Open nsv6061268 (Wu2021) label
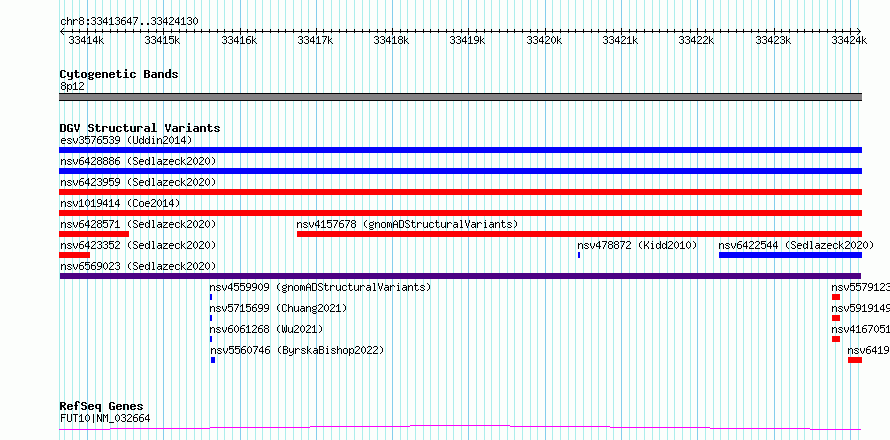This screenshot has height=440, width=890. coord(266,329)
